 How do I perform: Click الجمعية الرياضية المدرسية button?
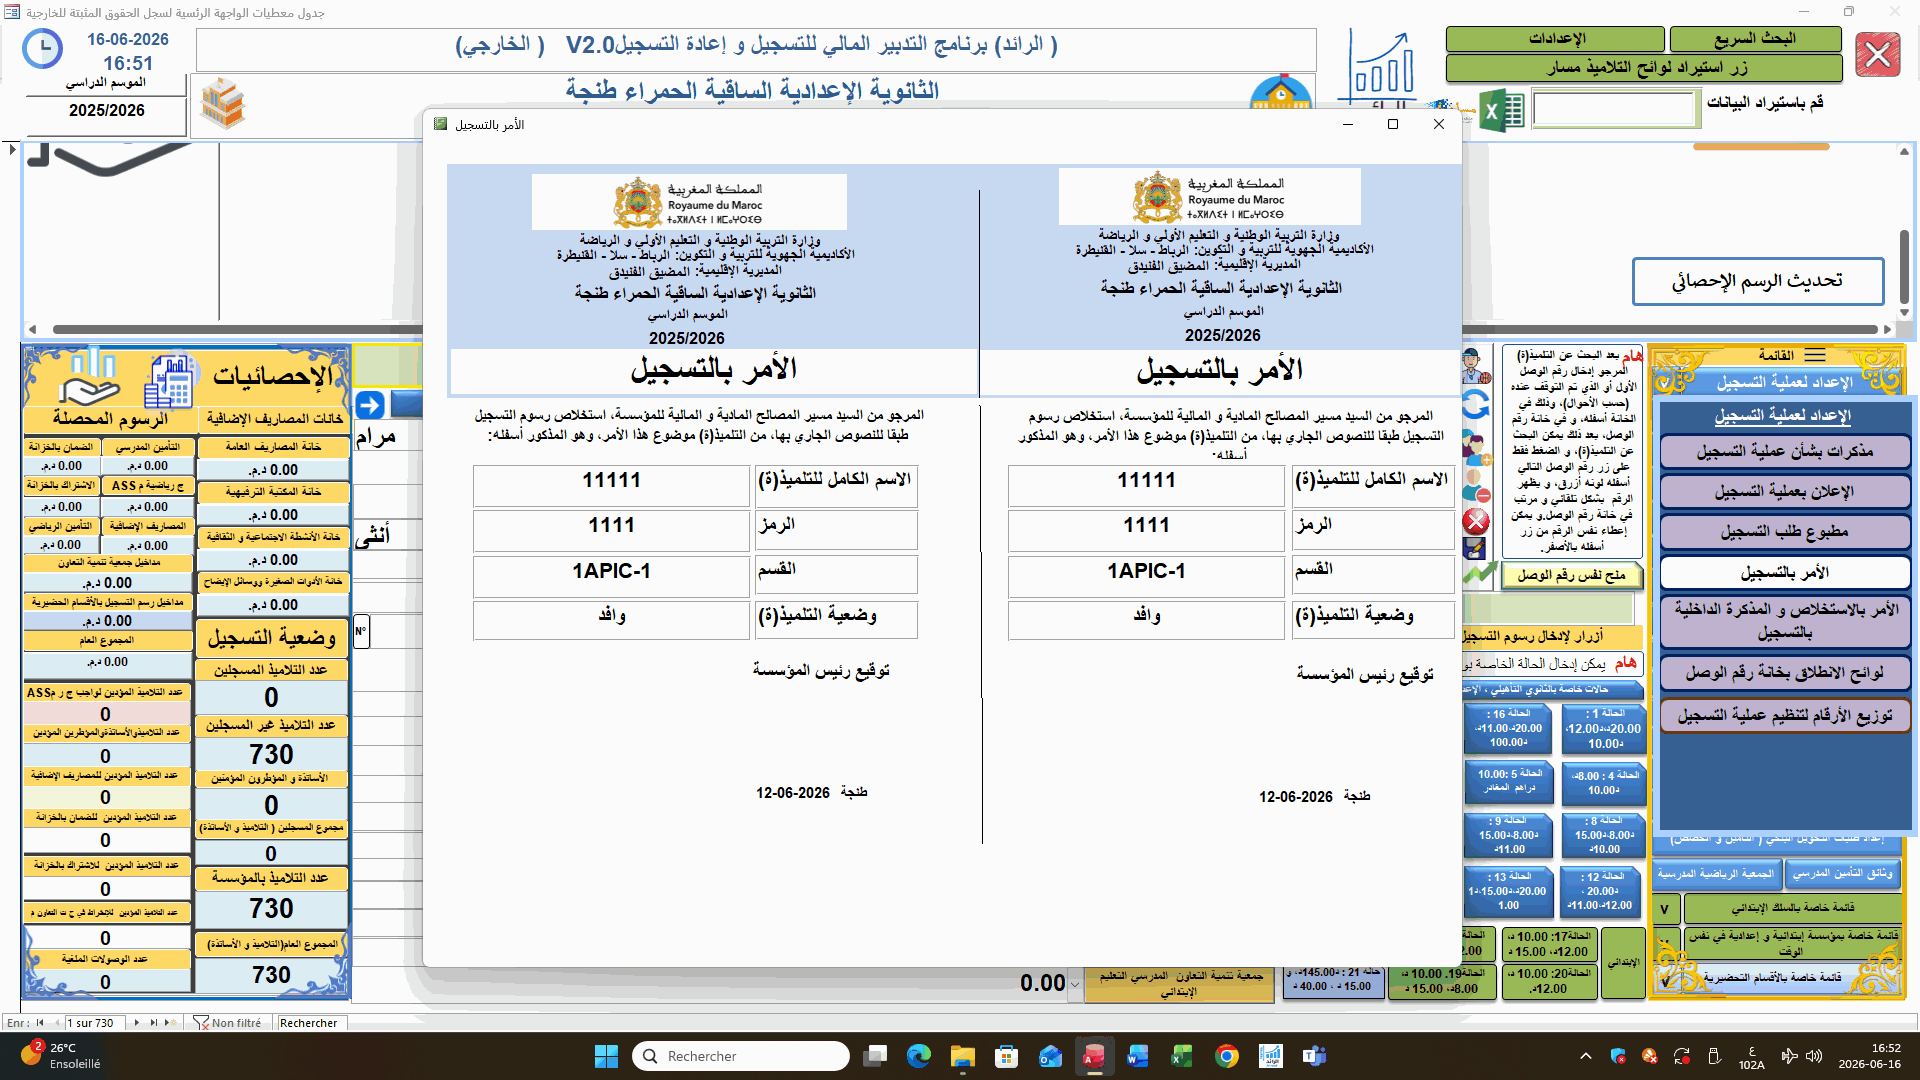pos(1716,874)
